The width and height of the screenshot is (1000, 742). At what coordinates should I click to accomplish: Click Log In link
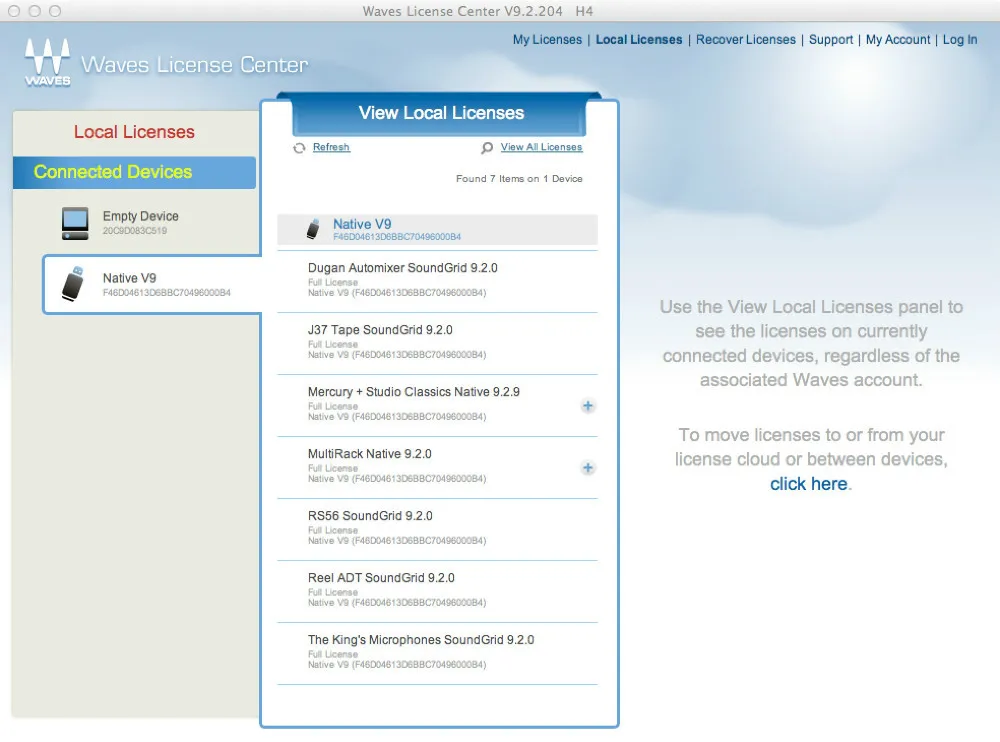pyautogui.click(x=960, y=40)
